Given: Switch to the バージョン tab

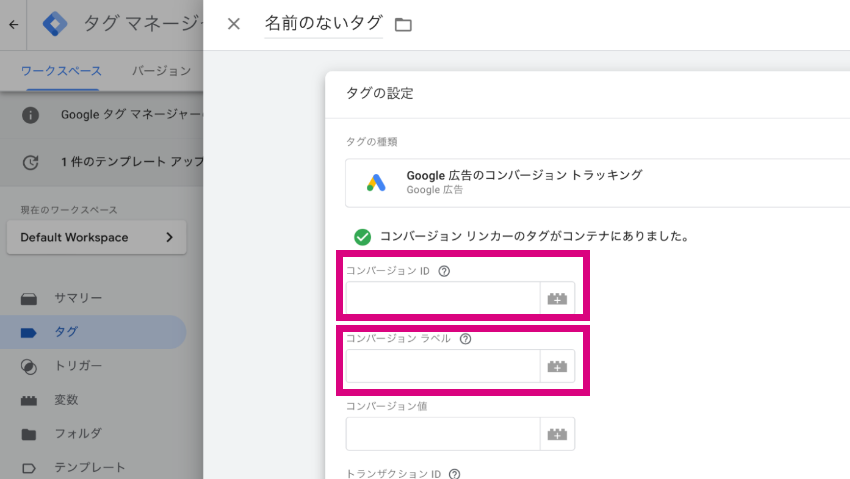Looking at the screenshot, I should tap(162, 70).
